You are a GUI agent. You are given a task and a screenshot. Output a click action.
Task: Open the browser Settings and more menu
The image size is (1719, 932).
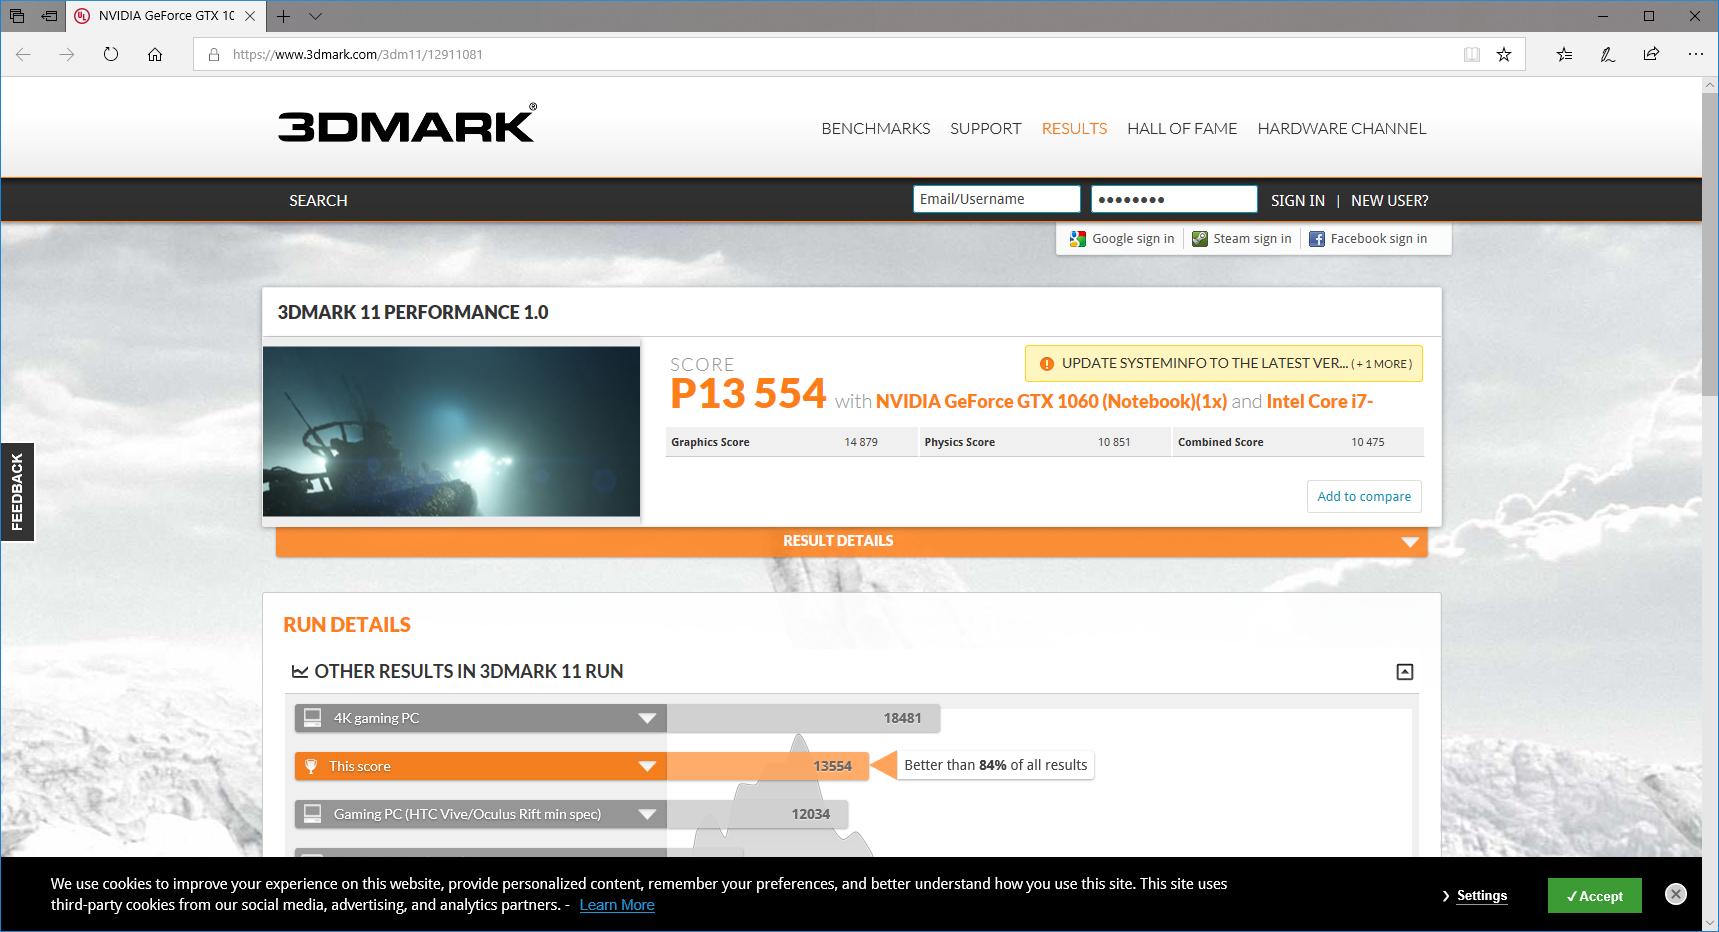point(1695,54)
